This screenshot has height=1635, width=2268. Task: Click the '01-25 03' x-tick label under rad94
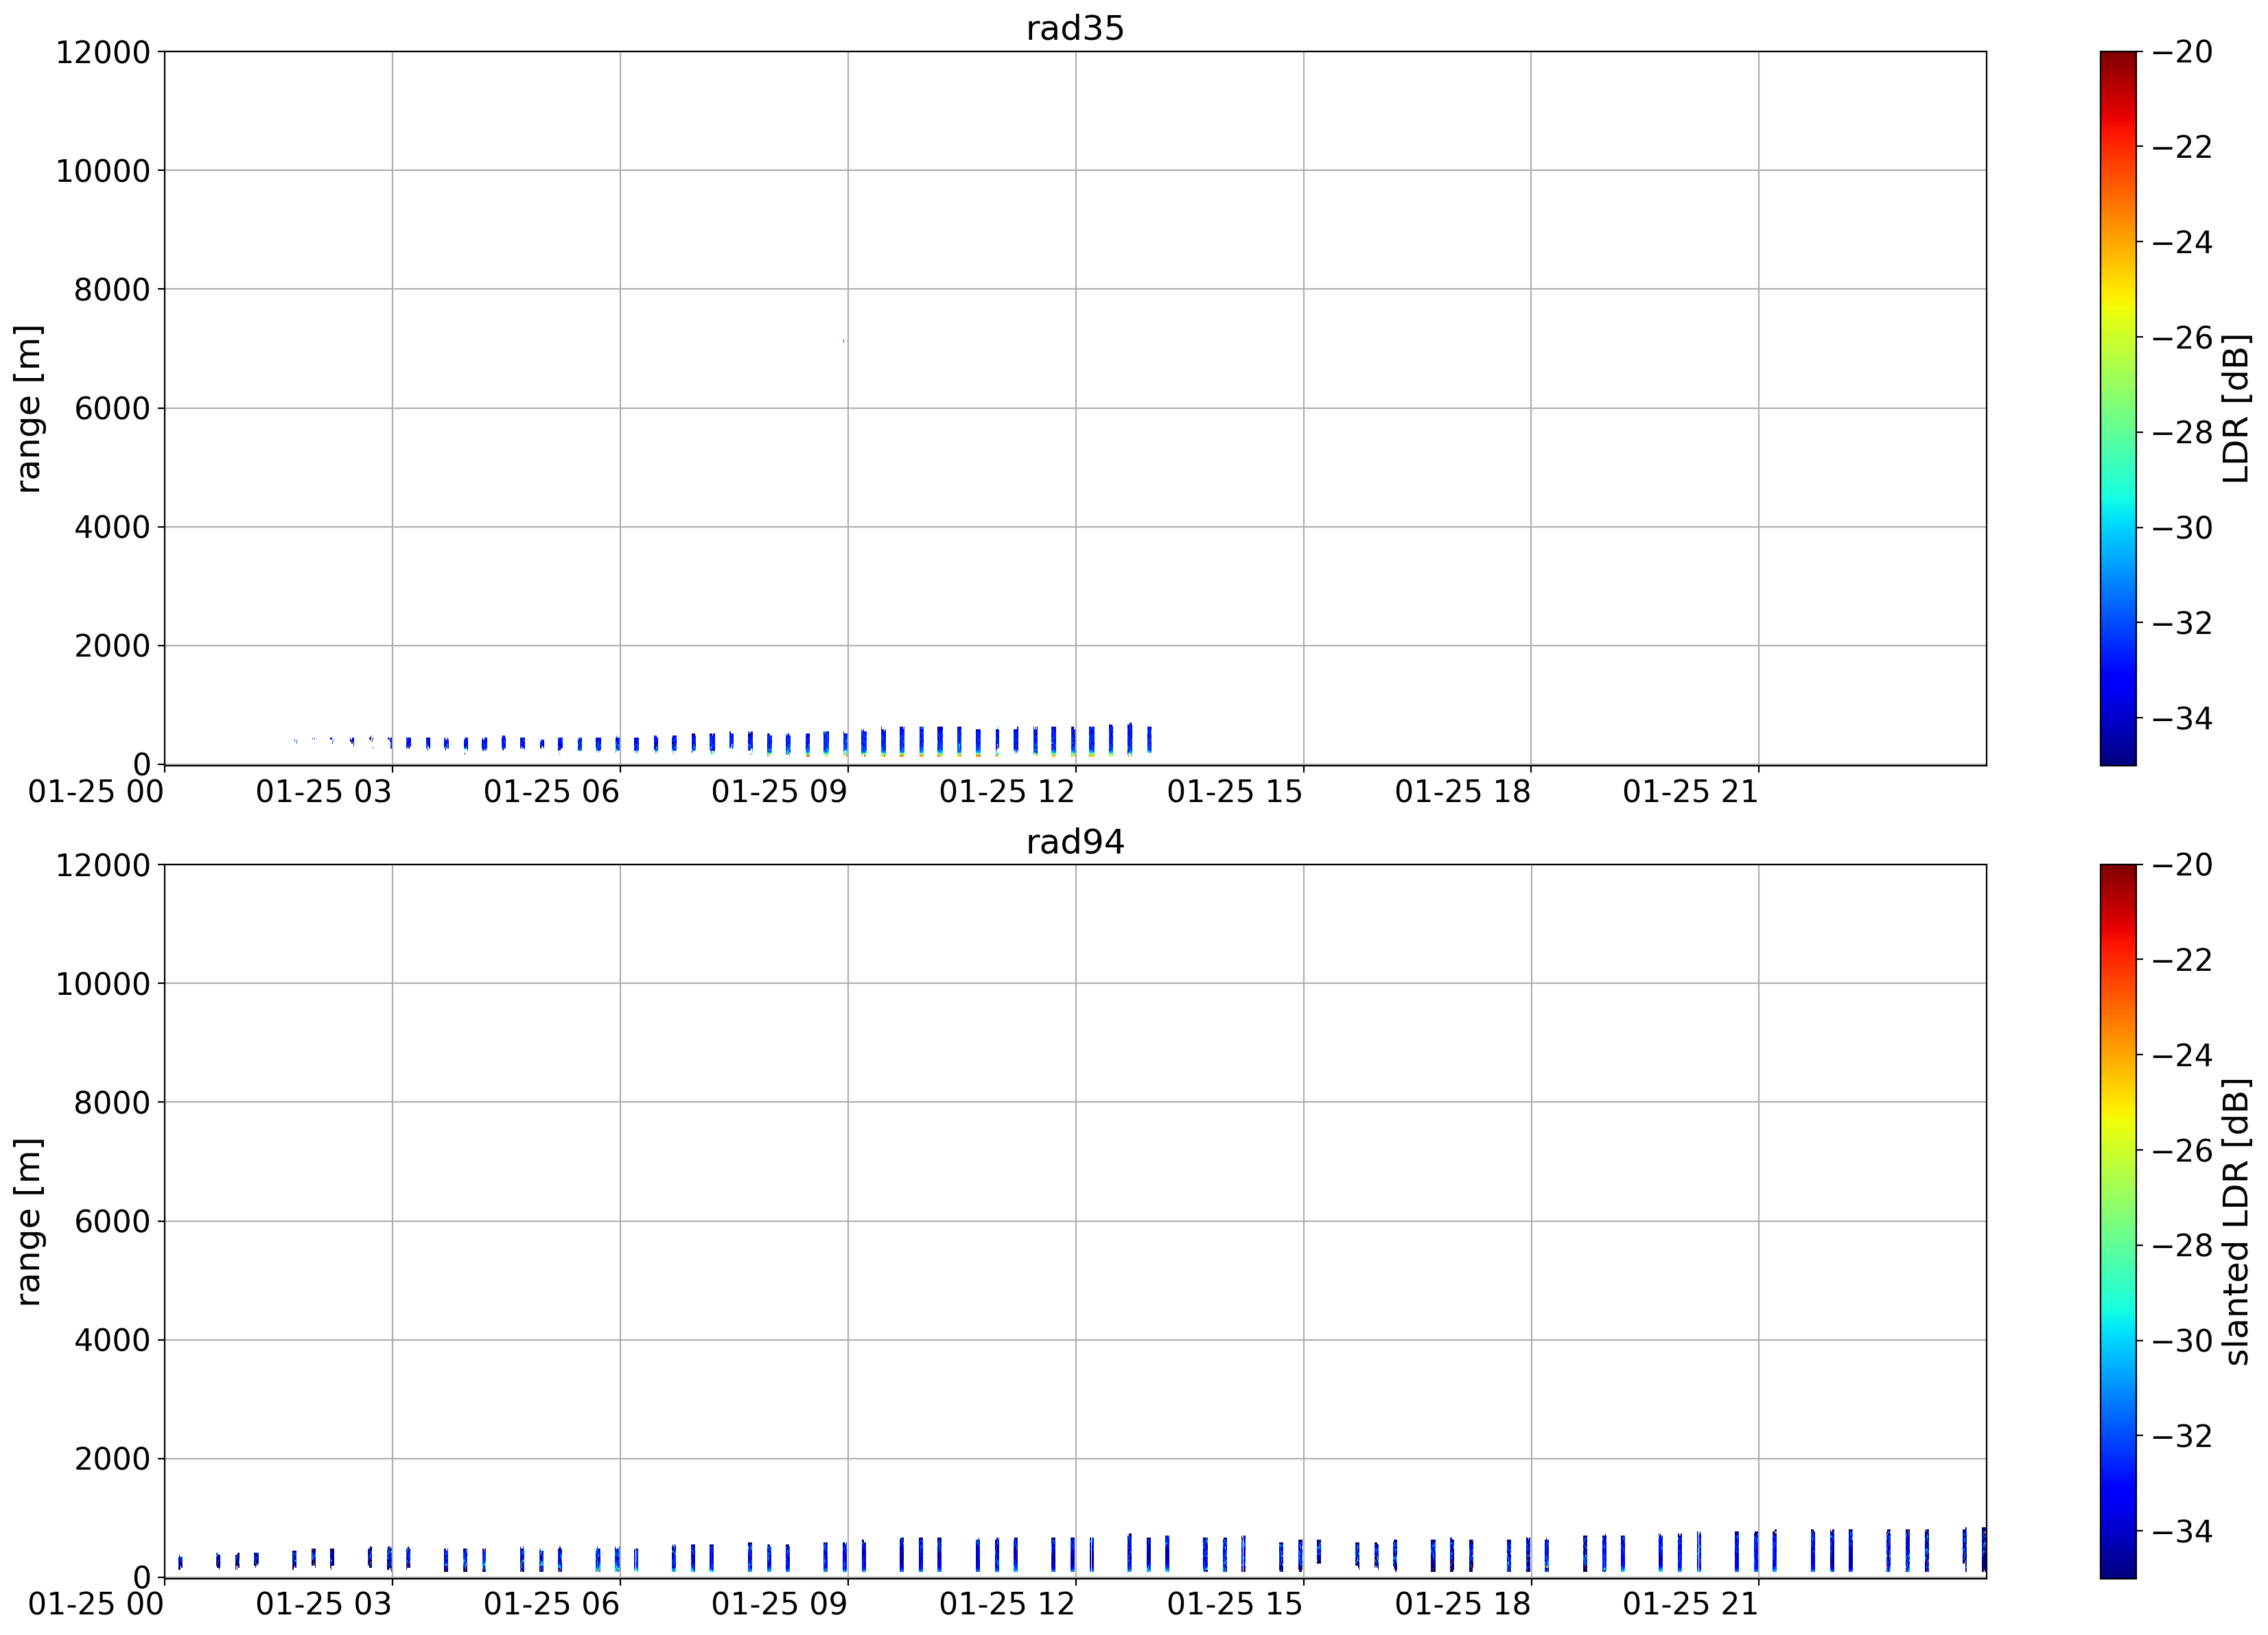(324, 1605)
